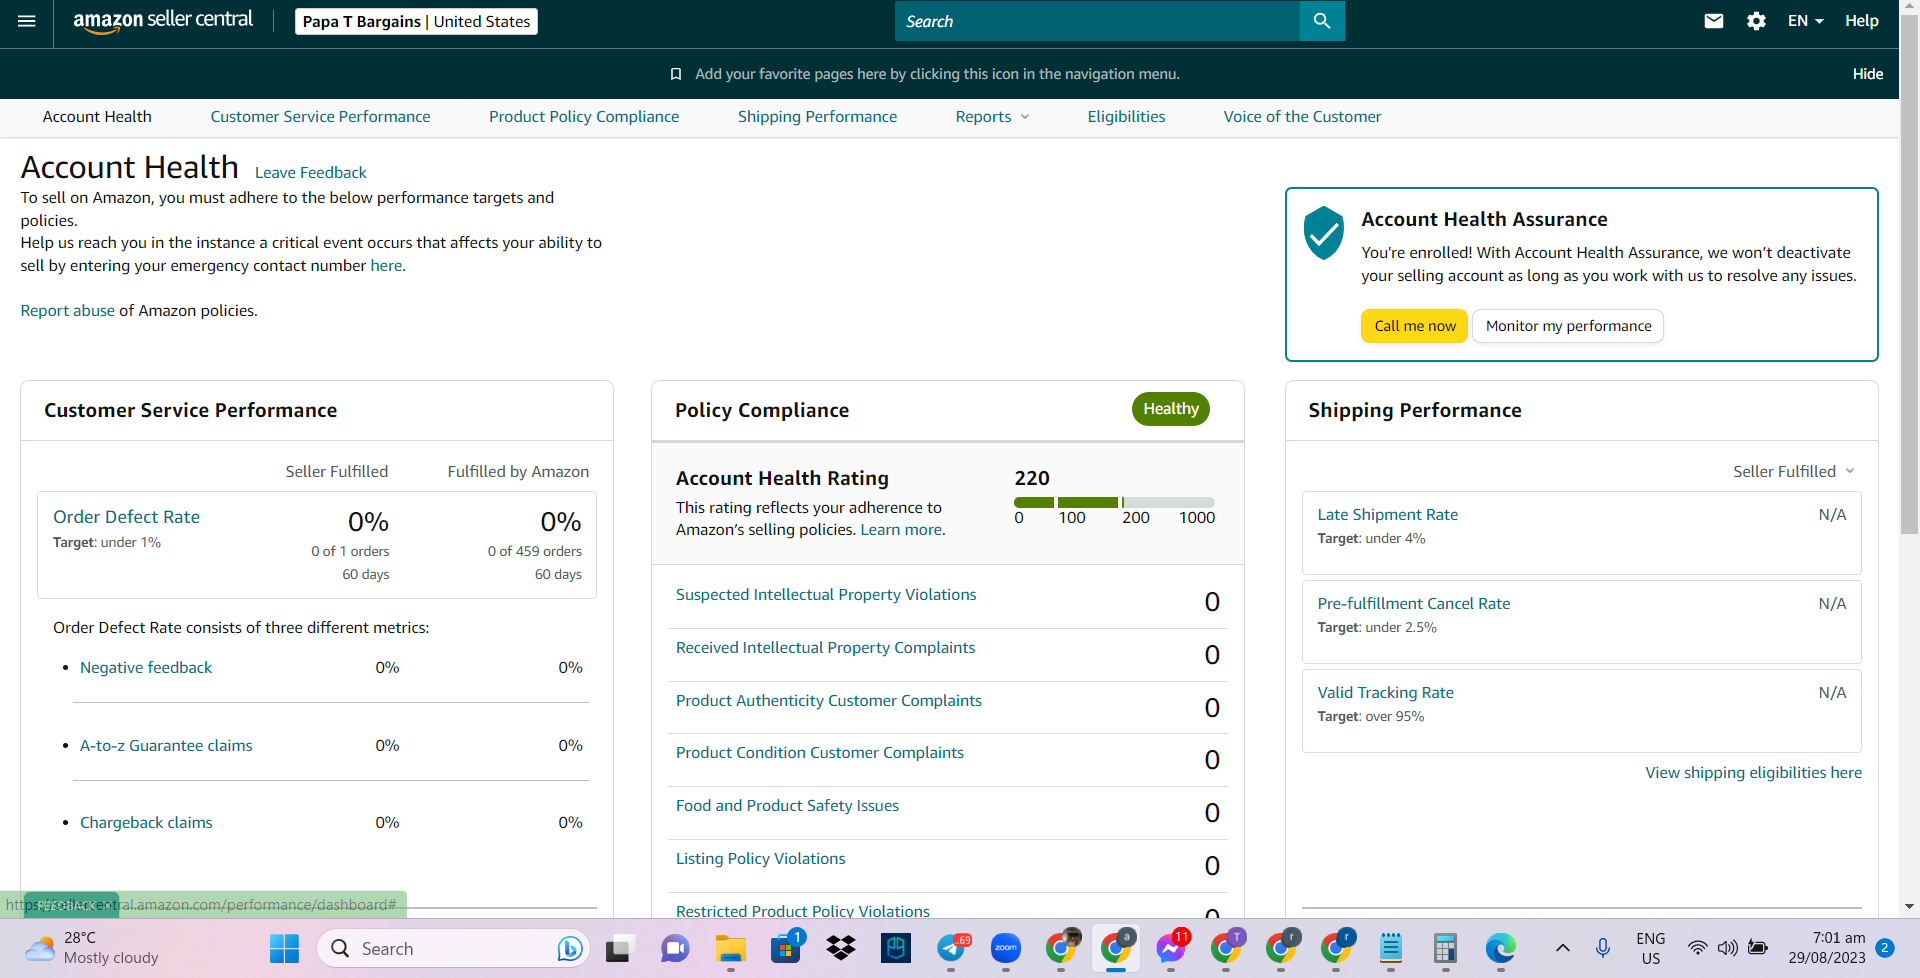Open Task View on the taskbar

[x=619, y=948]
